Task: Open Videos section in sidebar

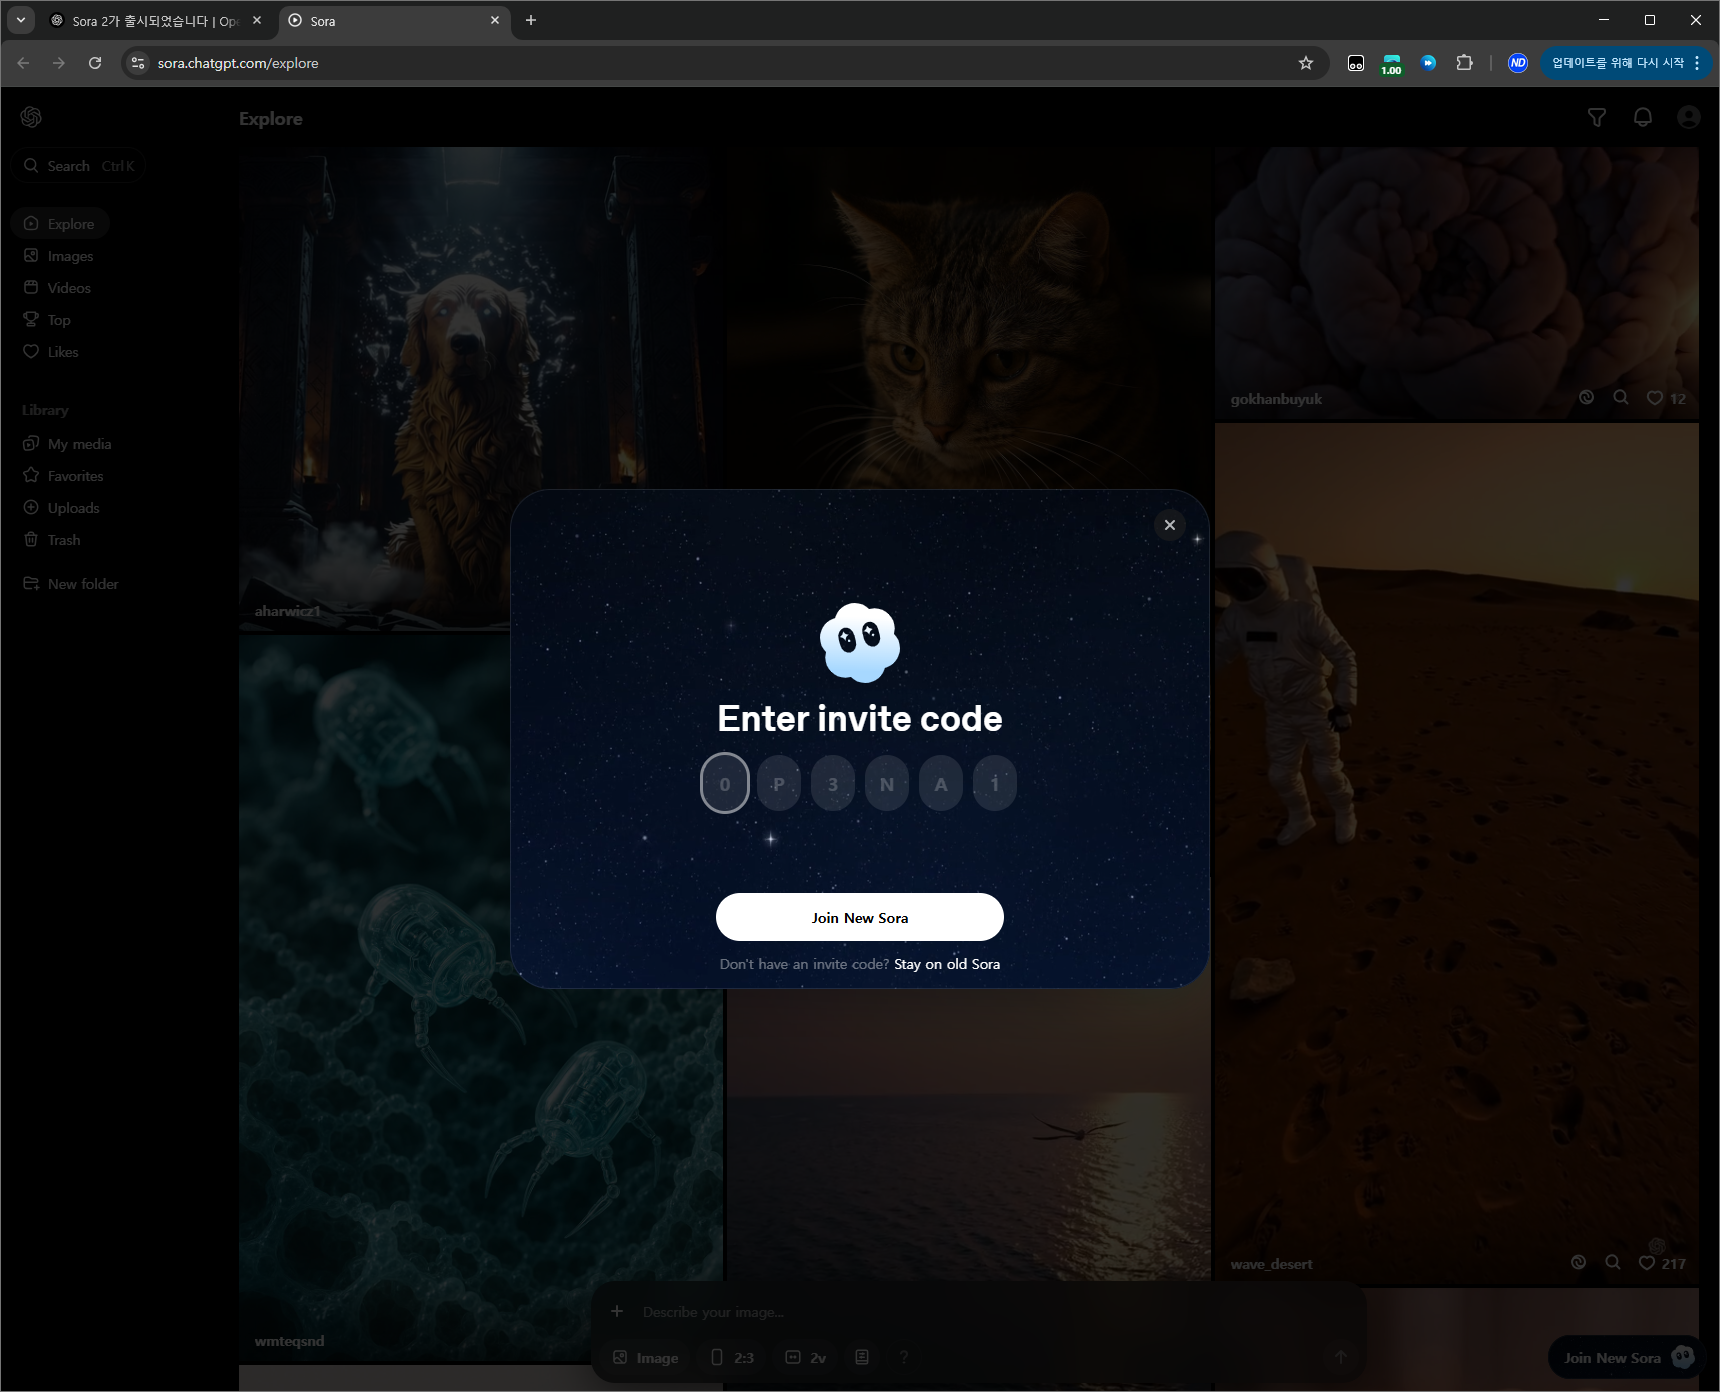Action: click(x=58, y=288)
